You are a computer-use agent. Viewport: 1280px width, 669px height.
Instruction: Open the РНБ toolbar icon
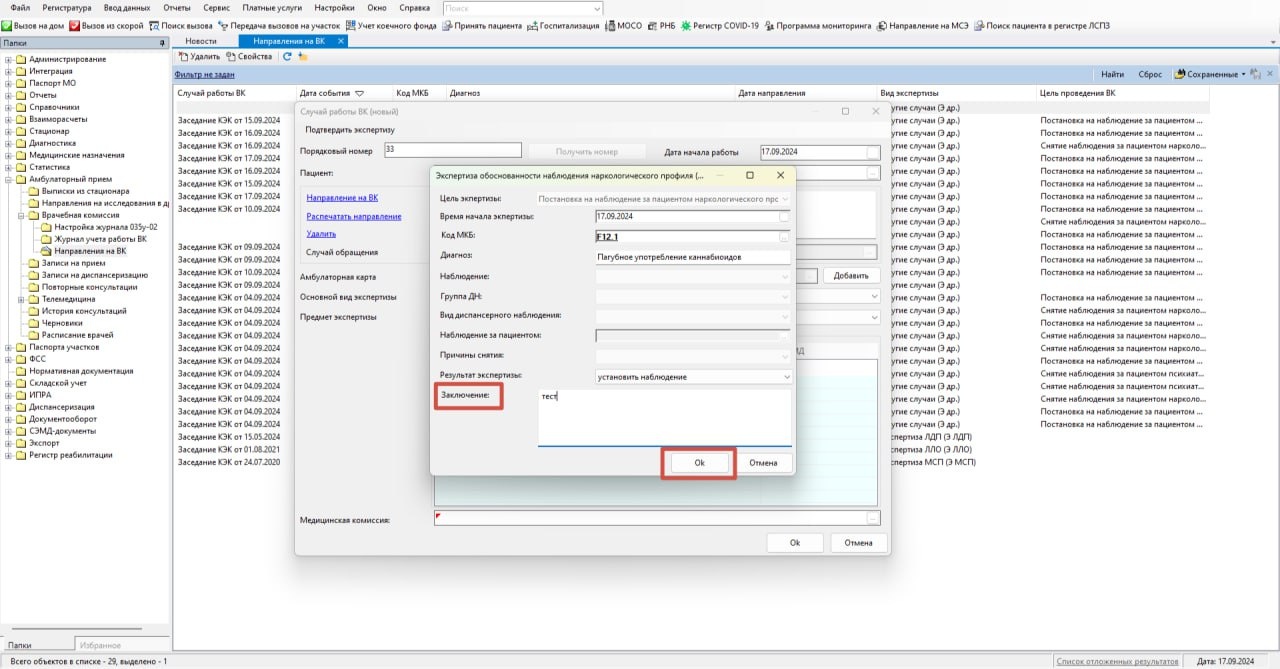653,25
